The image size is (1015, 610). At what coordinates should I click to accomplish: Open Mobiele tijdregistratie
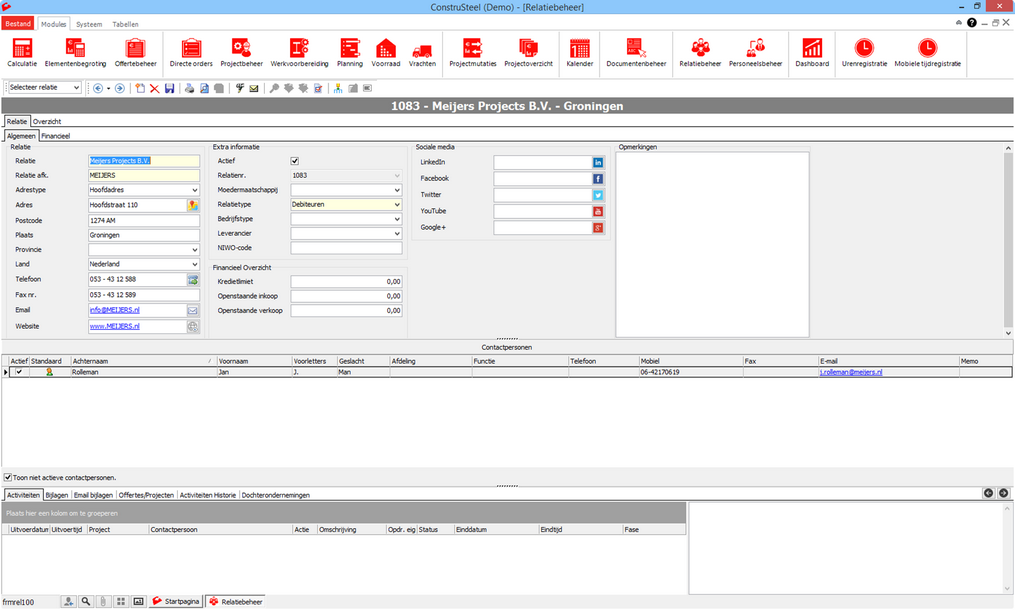[928, 52]
